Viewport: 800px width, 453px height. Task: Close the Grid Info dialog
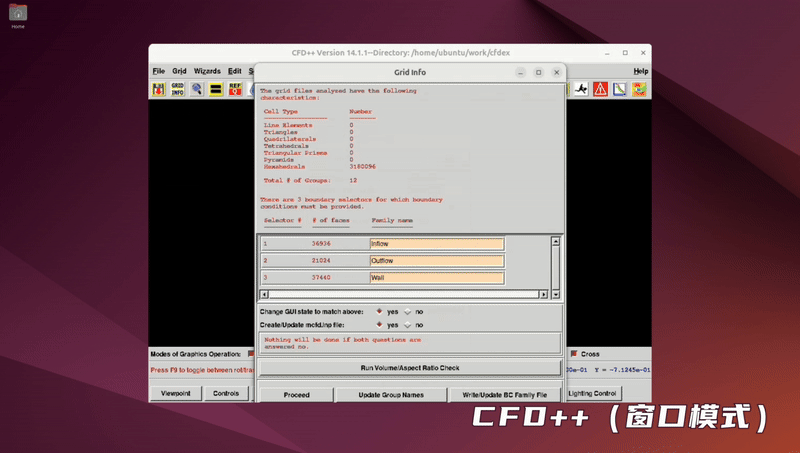(557, 72)
